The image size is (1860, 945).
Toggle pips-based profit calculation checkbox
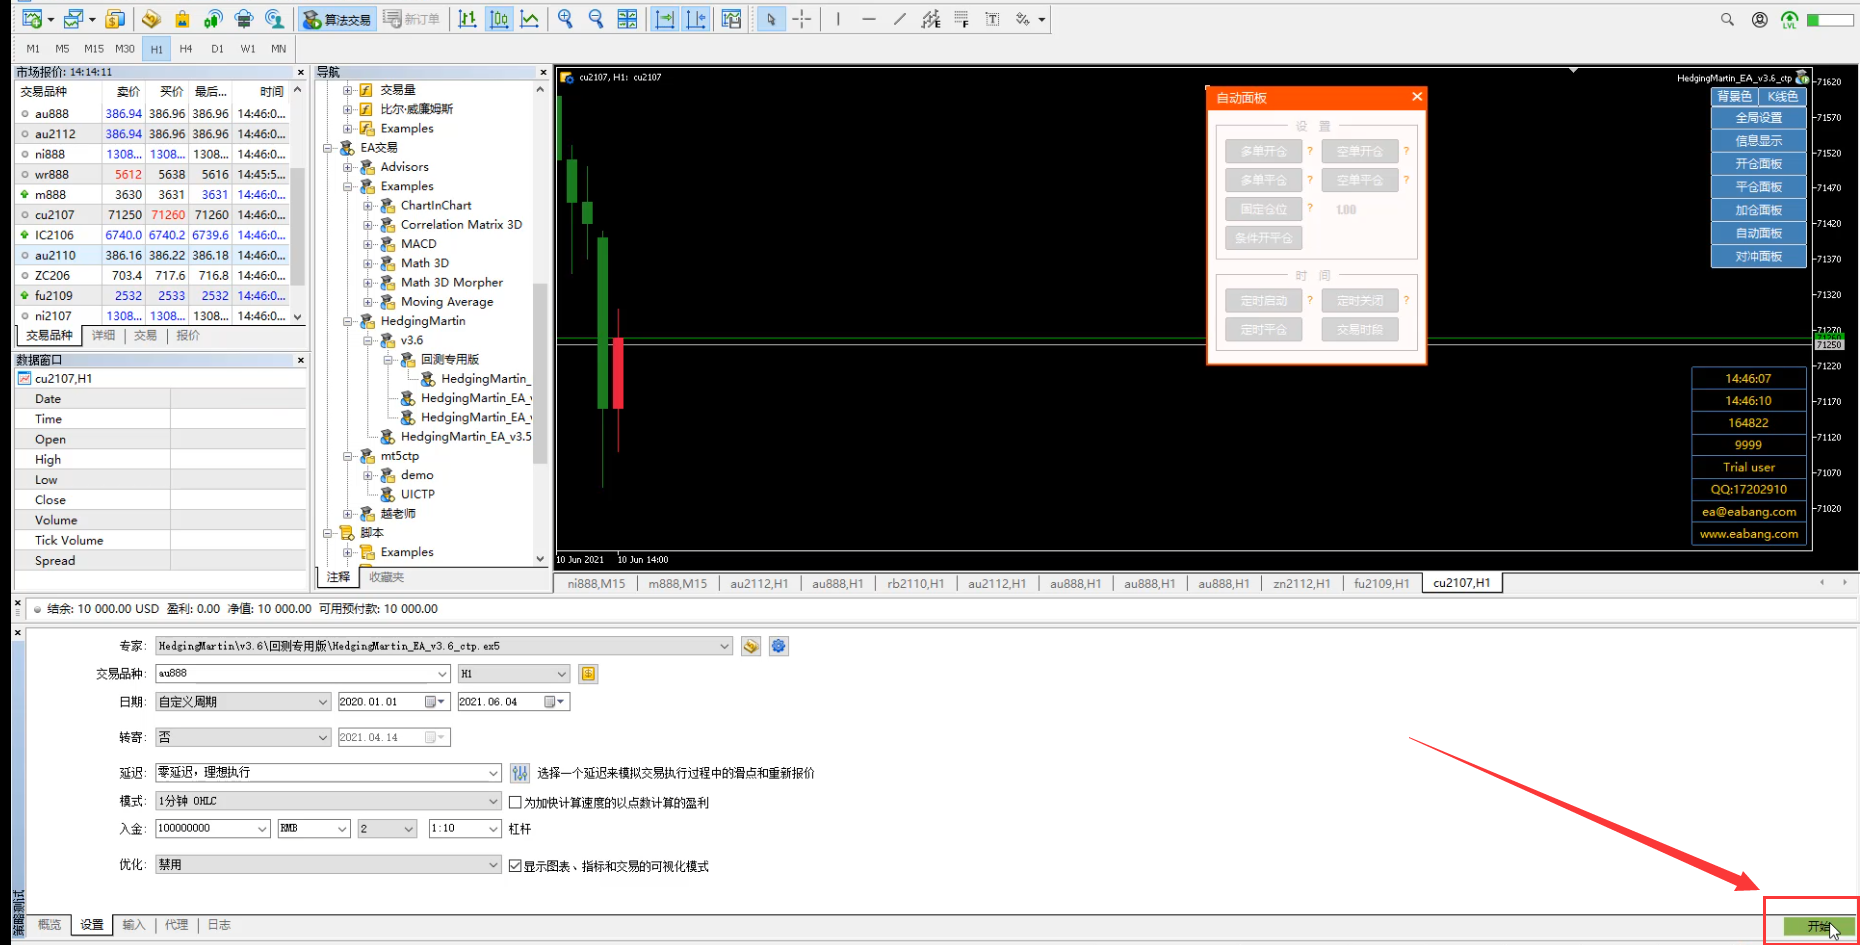pyautogui.click(x=515, y=802)
